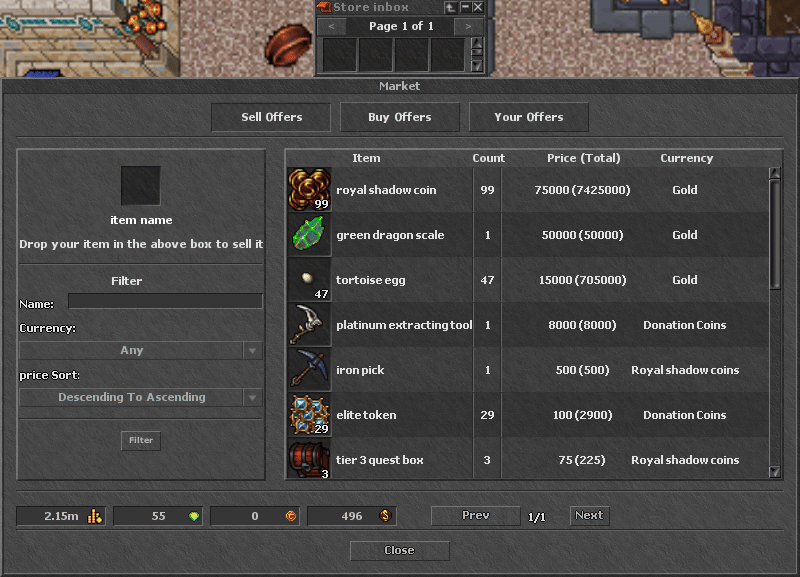Select the elite token stack icon

pos(309,414)
